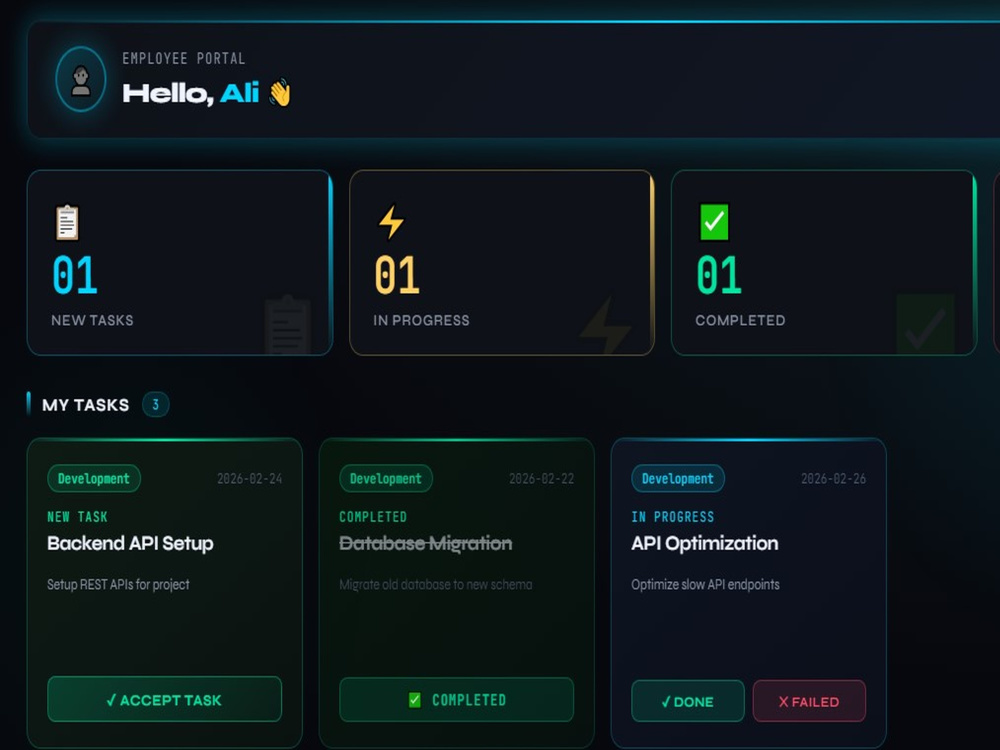Open the In Progress stat card
Screen dimensions: 1000x750
click(x=502, y=263)
